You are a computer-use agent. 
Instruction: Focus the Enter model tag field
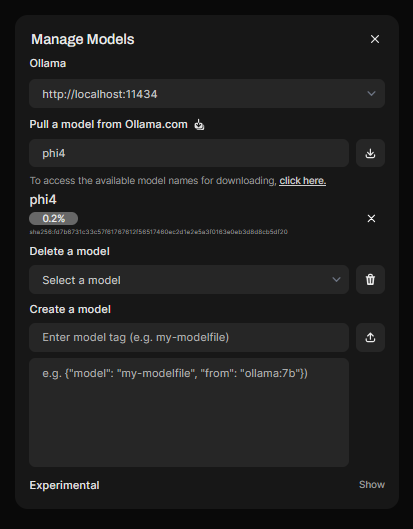click(189, 337)
